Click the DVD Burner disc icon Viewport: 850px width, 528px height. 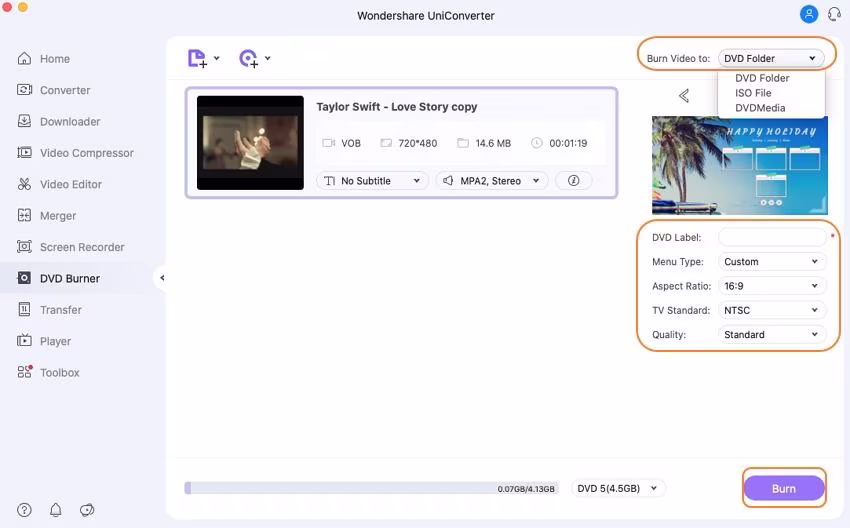pyautogui.click(x=24, y=279)
